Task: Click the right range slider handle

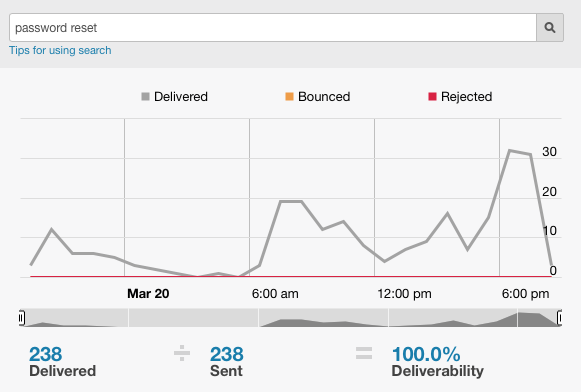Action: point(559,318)
